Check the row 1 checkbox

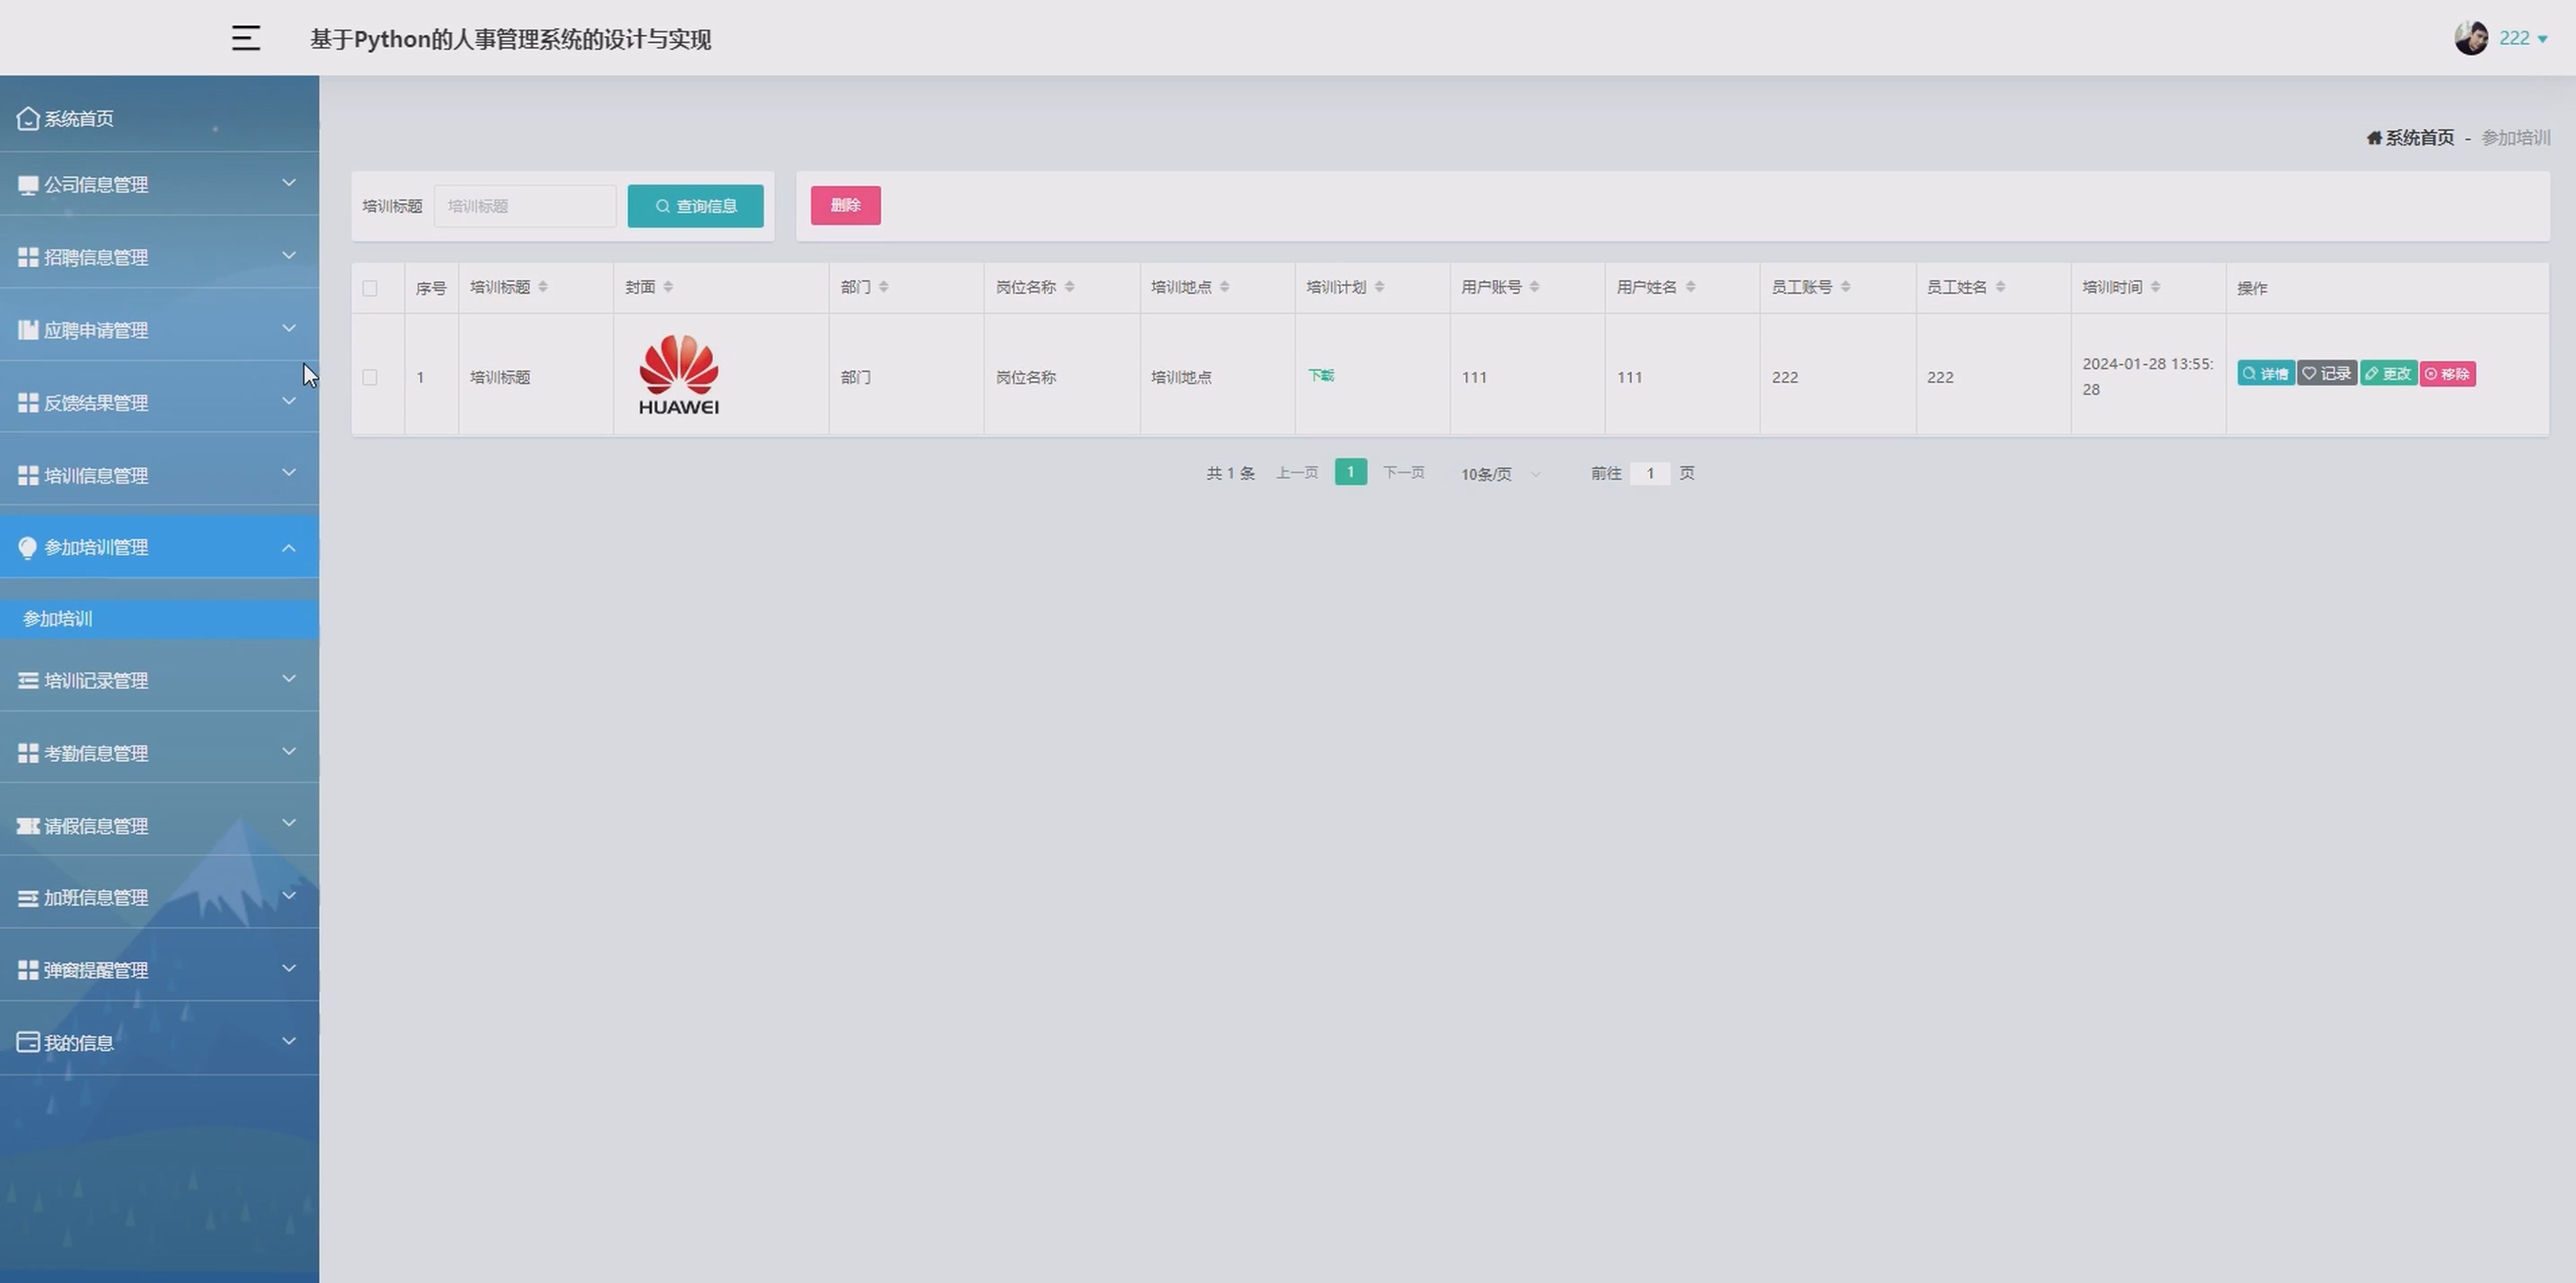[x=370, y=377]
